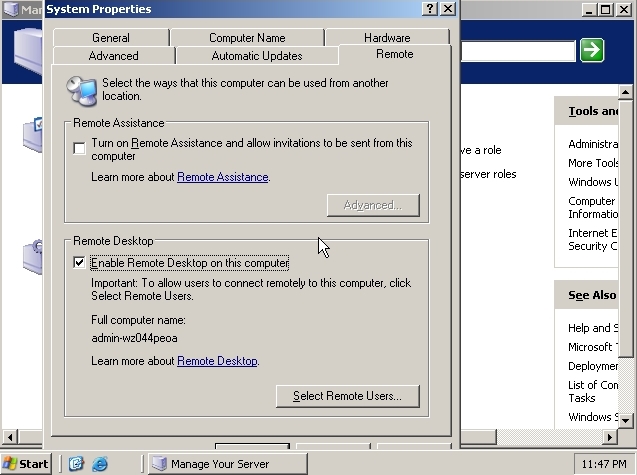Click the horizontal scrollbar left arrow
The image size is (637, 475).
10,437
